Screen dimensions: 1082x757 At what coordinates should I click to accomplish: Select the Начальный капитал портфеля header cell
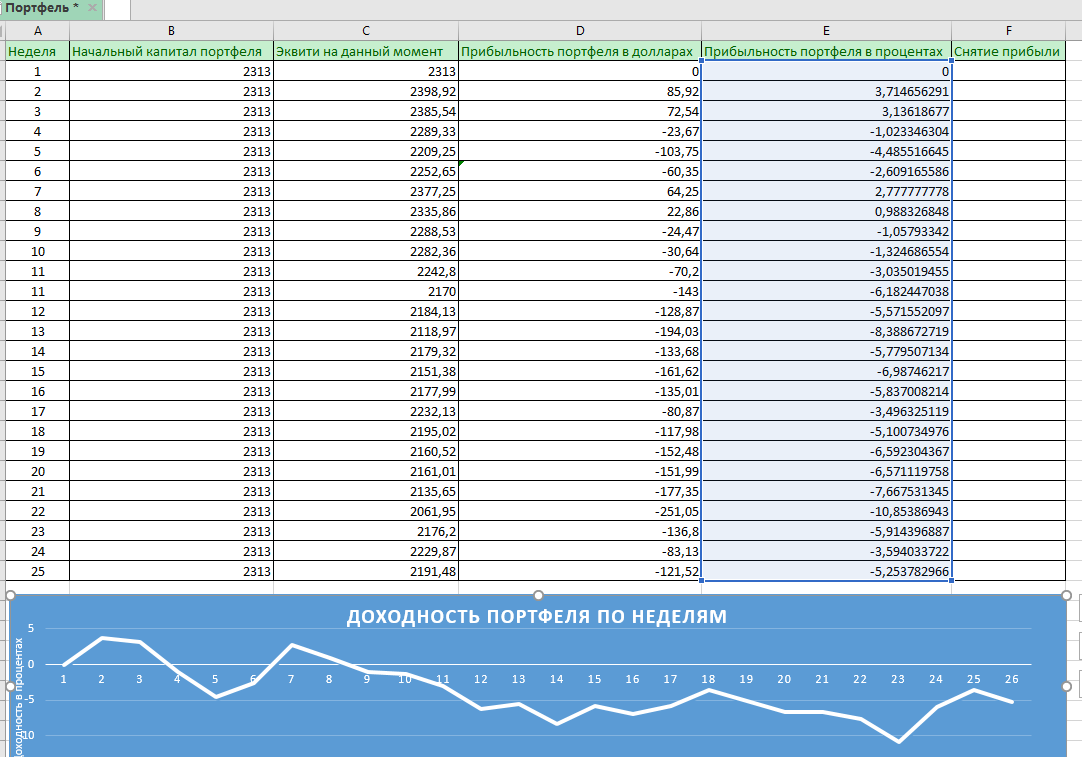click(x=171, y=51)
